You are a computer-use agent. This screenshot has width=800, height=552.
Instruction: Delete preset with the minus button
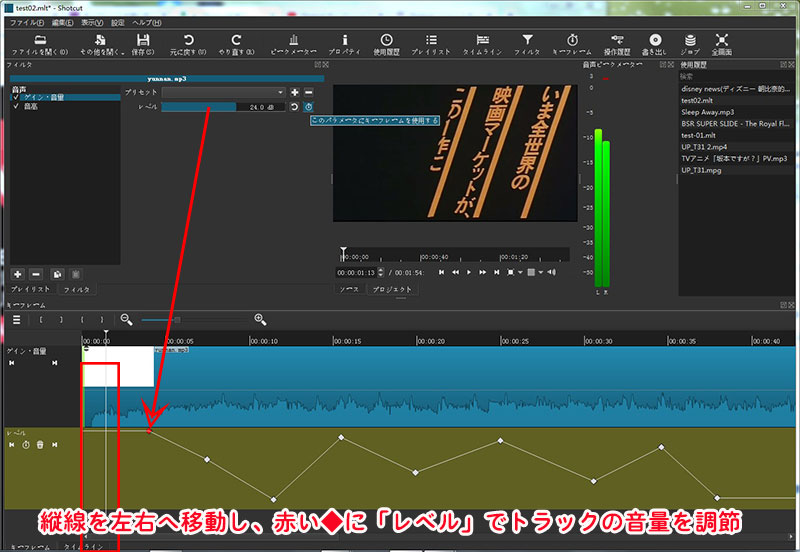click(x=309, y=92)
